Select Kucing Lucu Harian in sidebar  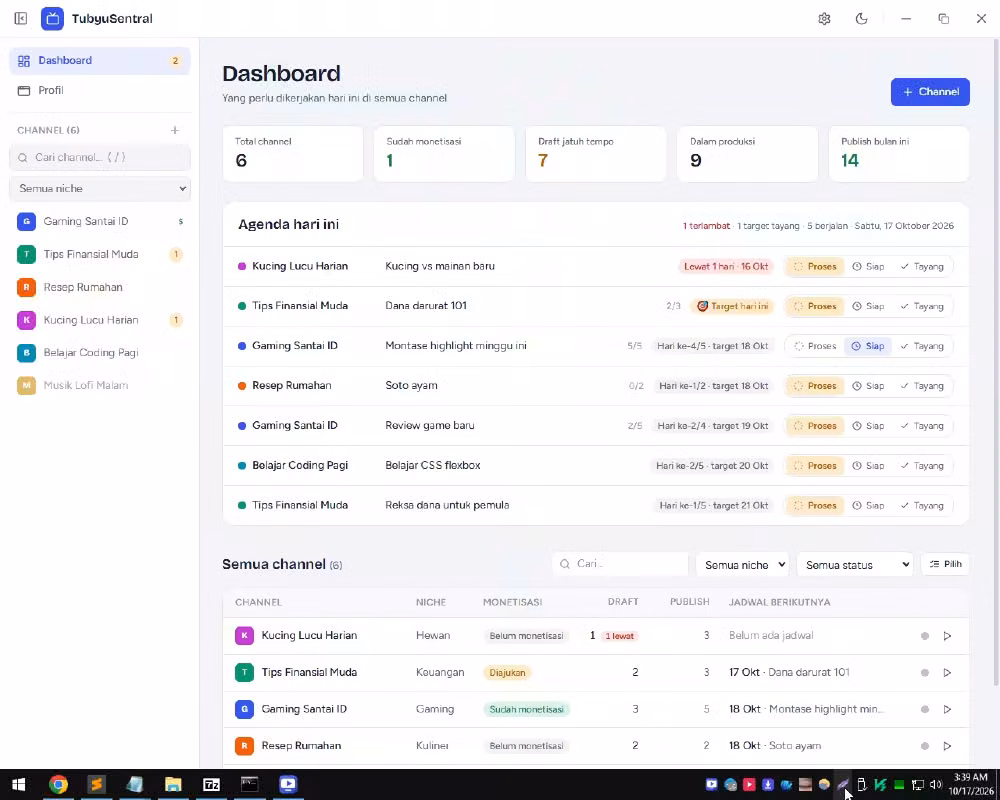[x=99, y=320]
